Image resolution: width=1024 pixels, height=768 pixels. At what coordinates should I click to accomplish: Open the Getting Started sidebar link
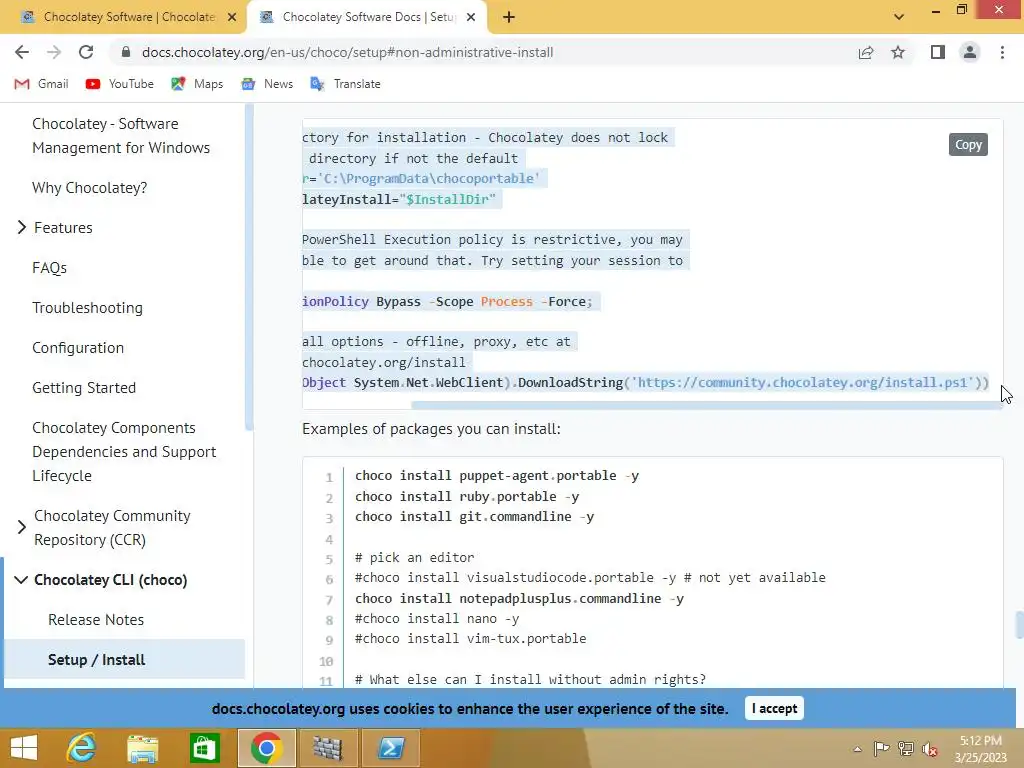coord(84,388)
